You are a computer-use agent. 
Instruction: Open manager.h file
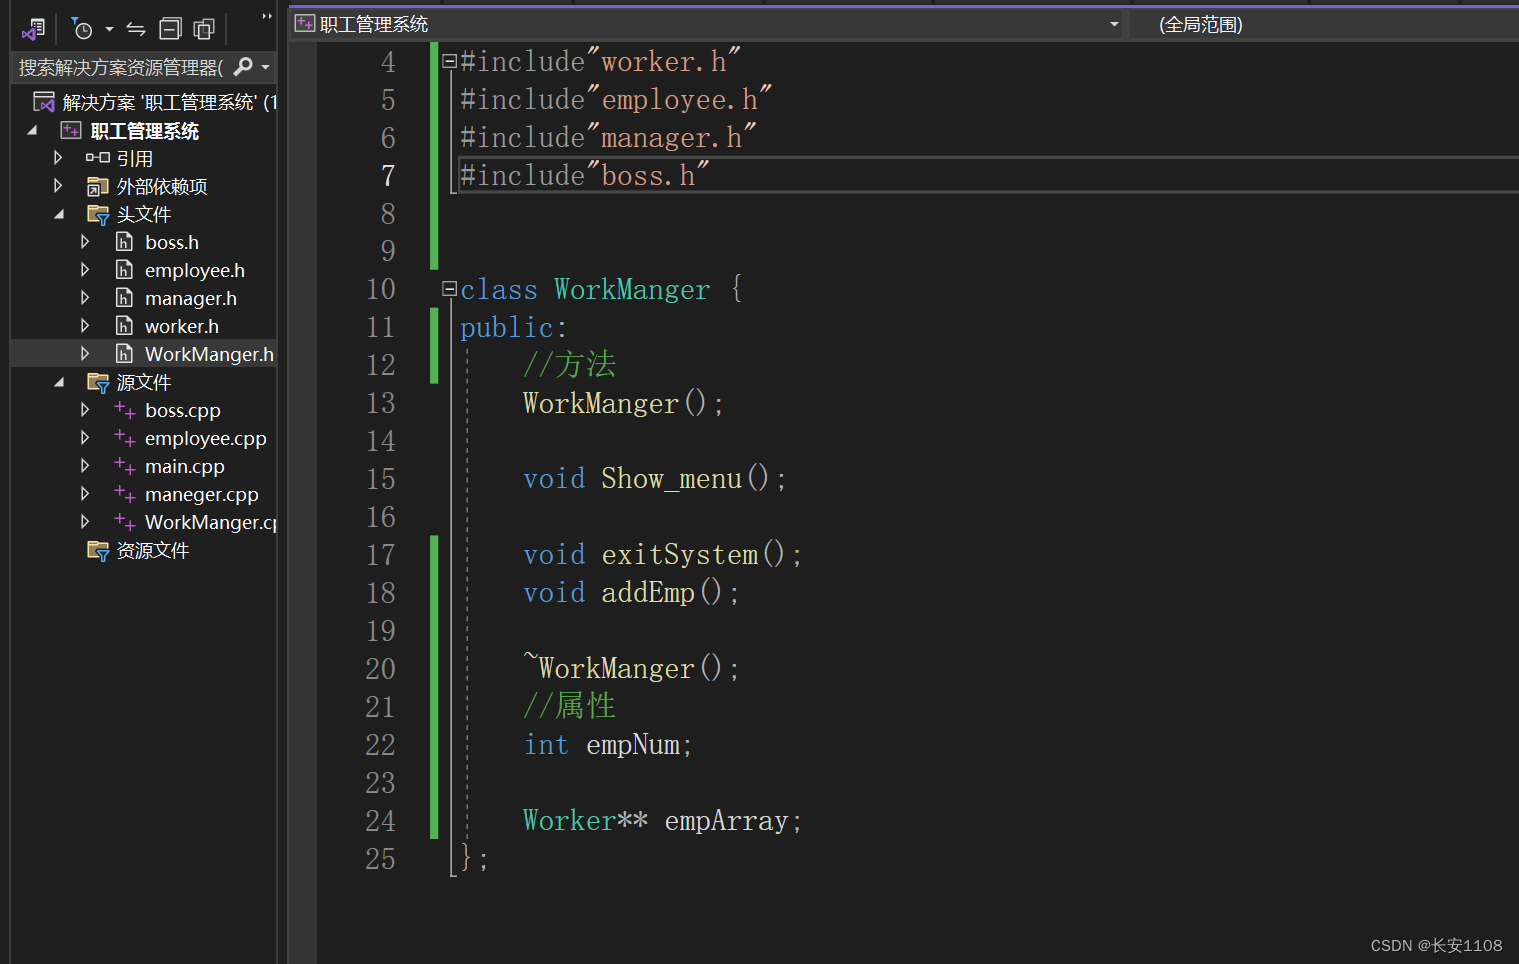tap(191, 298)
